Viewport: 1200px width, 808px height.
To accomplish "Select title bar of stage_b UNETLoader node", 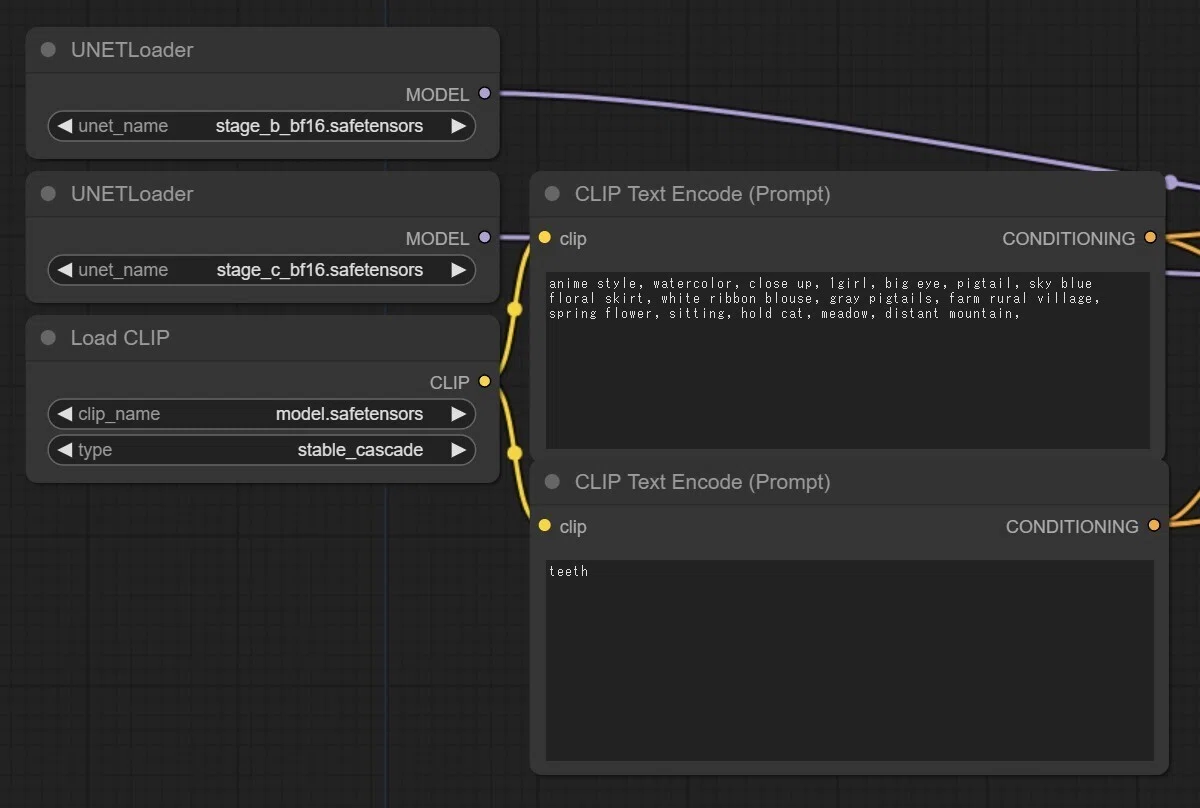I will [262, 50].
